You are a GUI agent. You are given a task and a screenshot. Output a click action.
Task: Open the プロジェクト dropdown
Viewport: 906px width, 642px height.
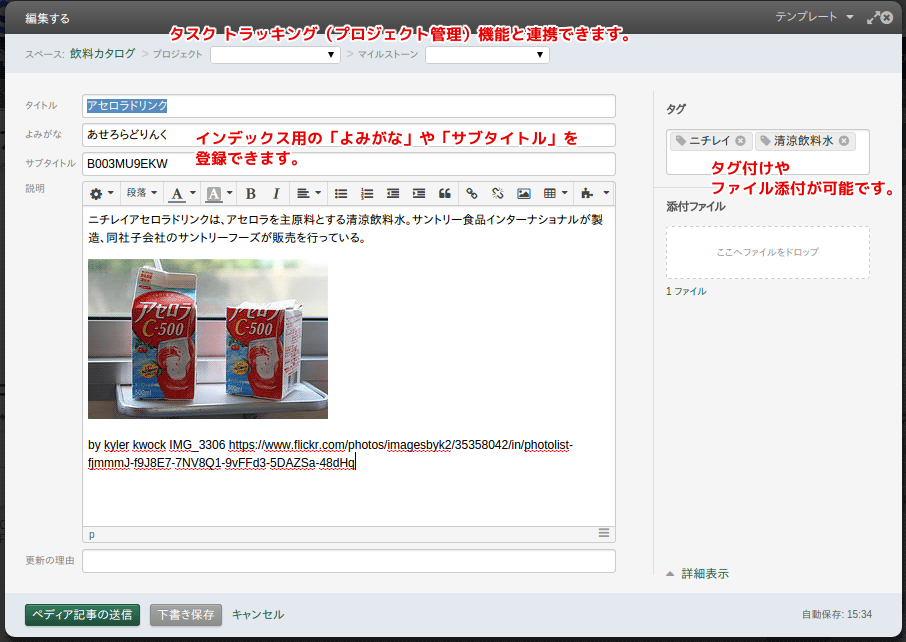point(275,55)
